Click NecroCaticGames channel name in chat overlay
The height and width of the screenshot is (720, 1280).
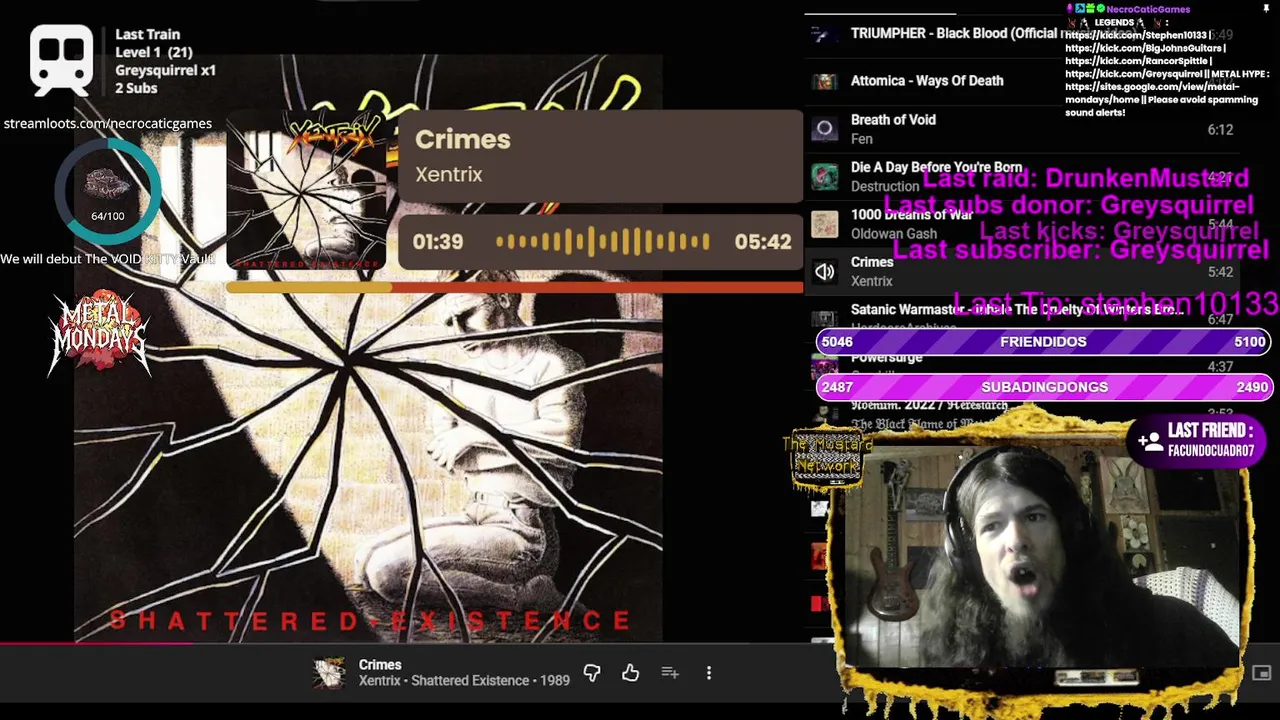coord(1148,9)
